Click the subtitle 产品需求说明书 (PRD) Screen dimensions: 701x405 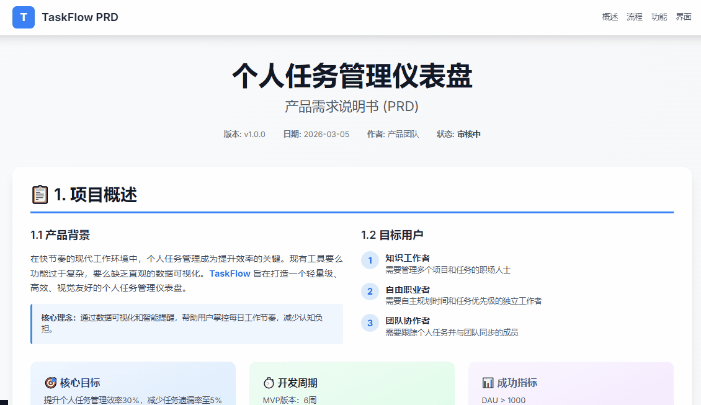pyautogui.click(x=352, y=106)
